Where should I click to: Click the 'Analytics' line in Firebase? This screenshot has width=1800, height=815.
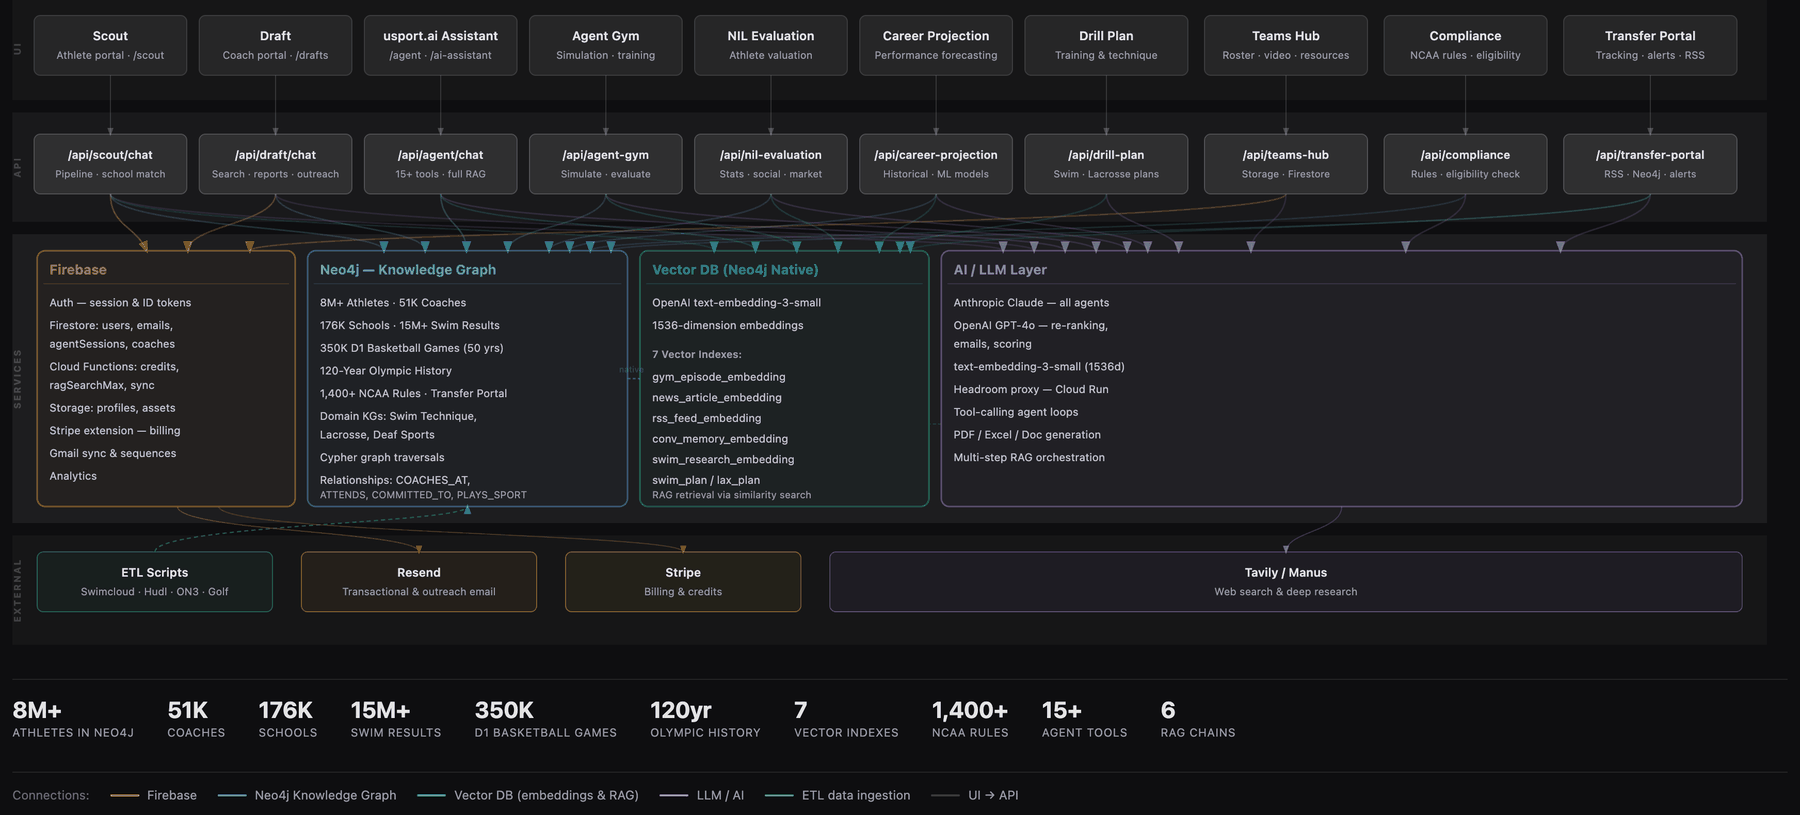73,476
